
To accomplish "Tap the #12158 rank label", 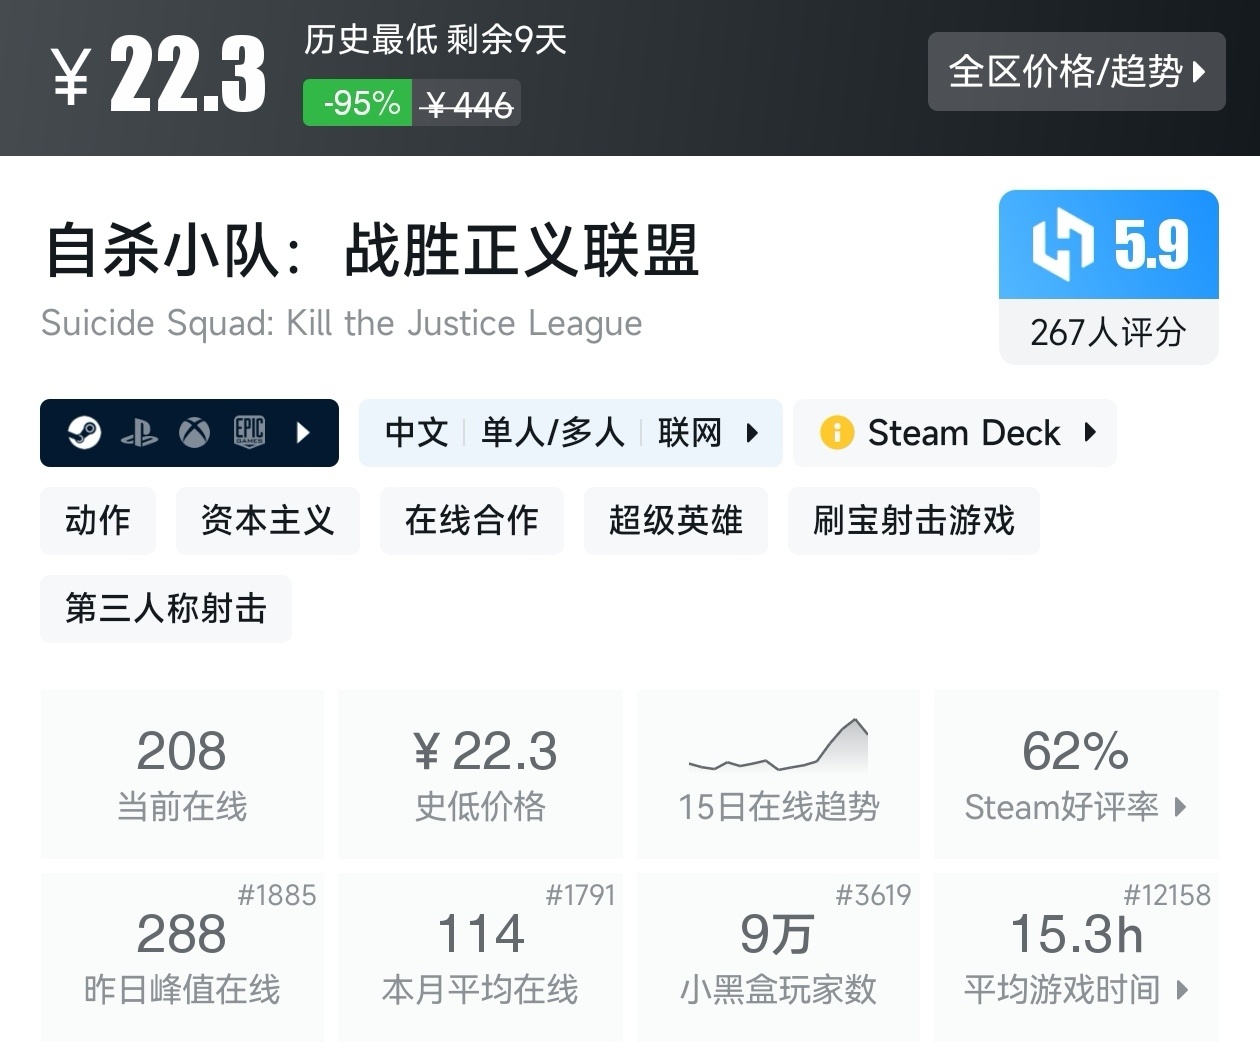I will pyautogui.click(x=1167, y=895).
